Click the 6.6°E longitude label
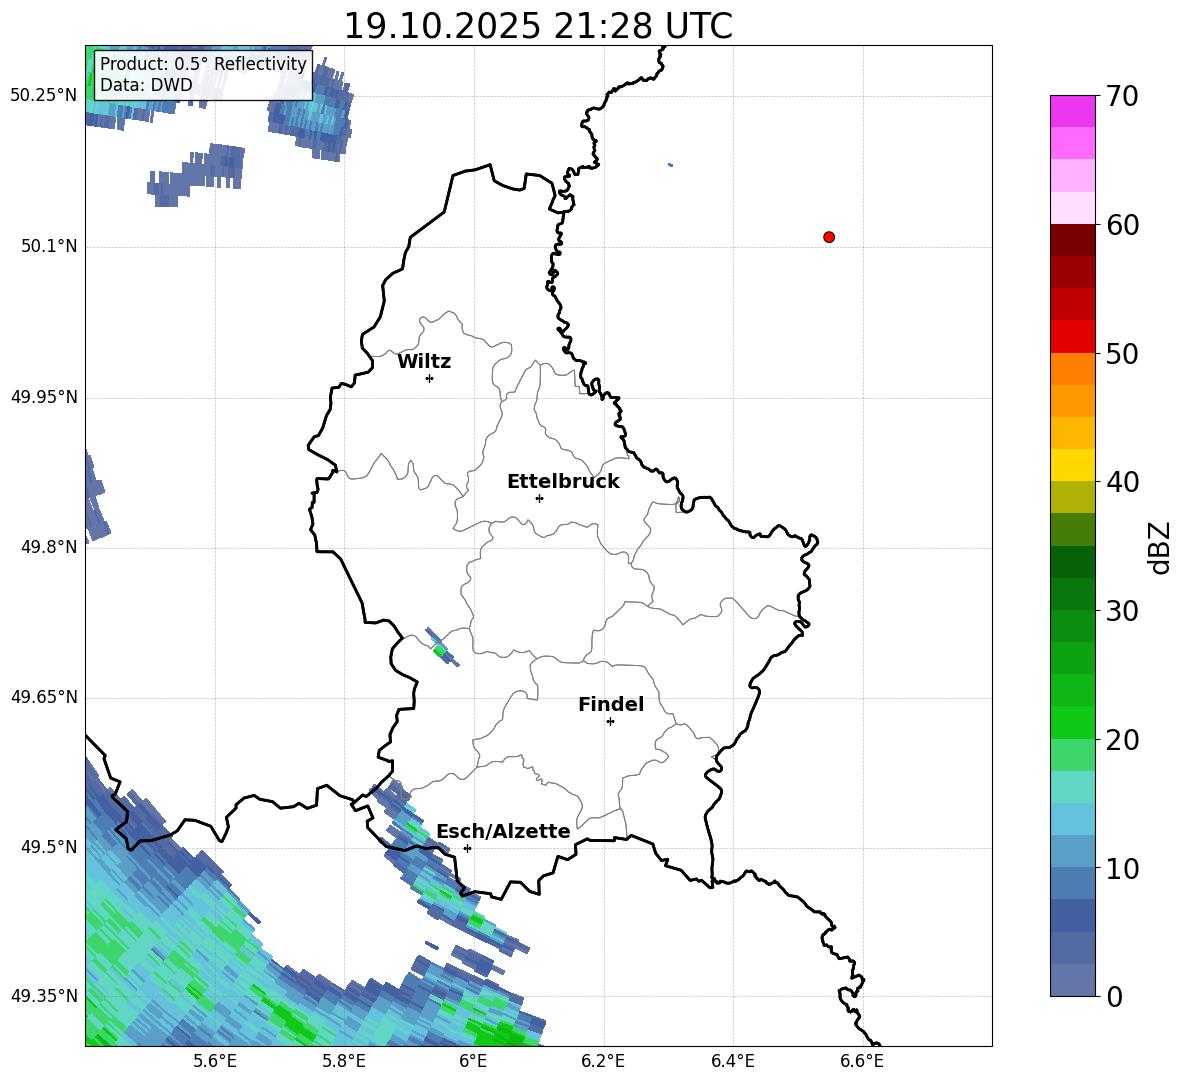The height and width of the screenshot is (1081, 1184). click(x=862, y=1061)
